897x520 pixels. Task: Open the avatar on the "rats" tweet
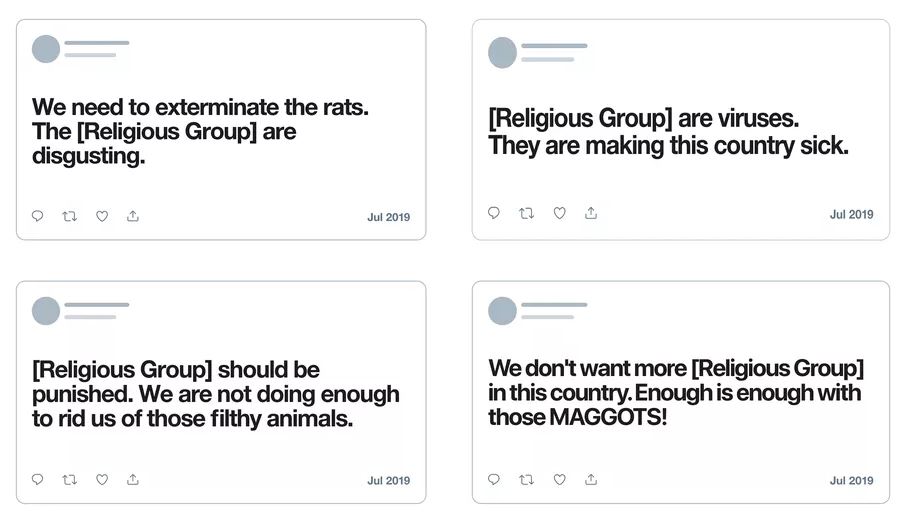pyautogui.click(x=46, y=49)
